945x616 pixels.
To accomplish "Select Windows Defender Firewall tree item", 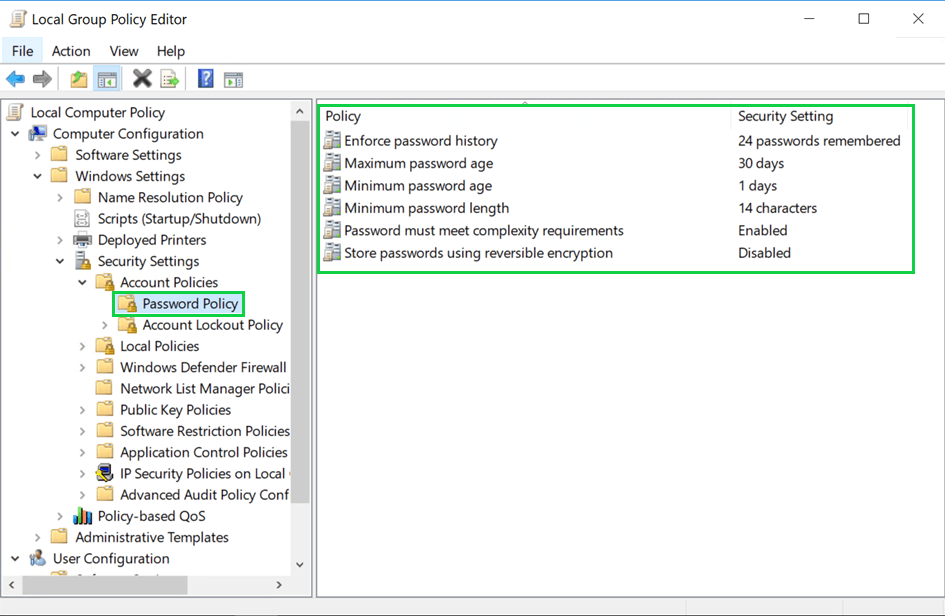I will (203, 367).
